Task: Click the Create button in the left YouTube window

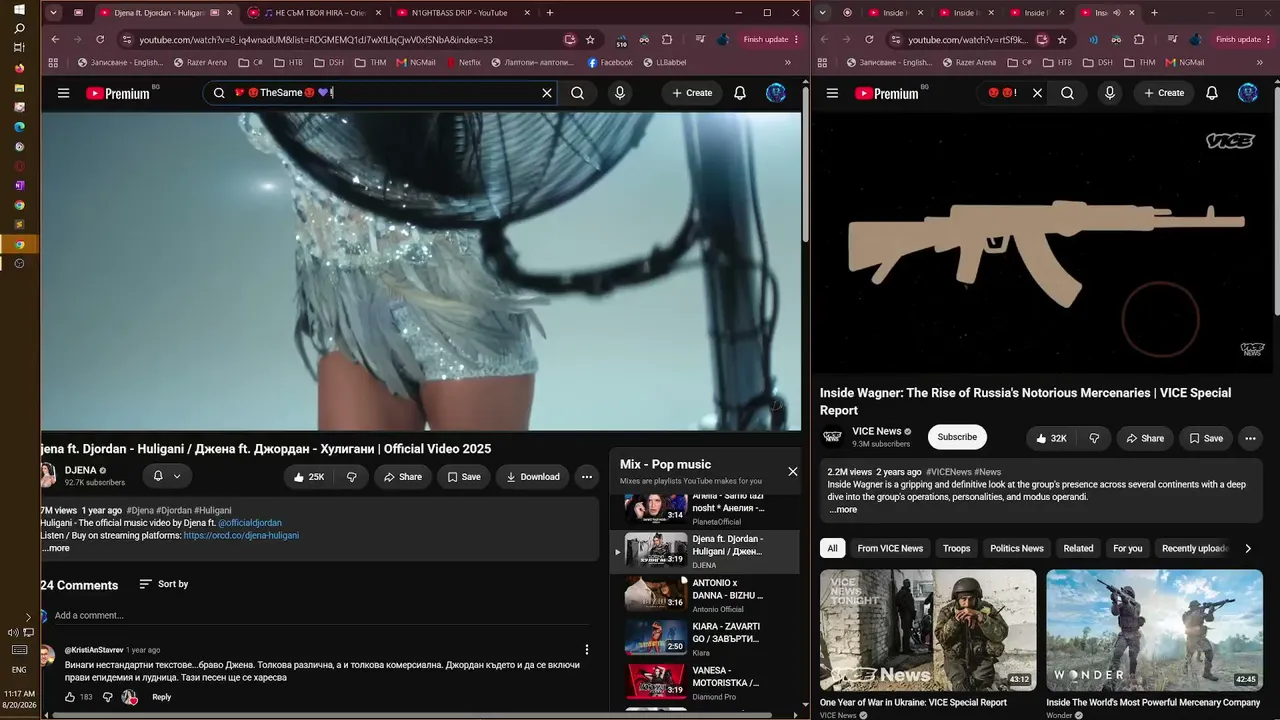Action: pos(692,93)
